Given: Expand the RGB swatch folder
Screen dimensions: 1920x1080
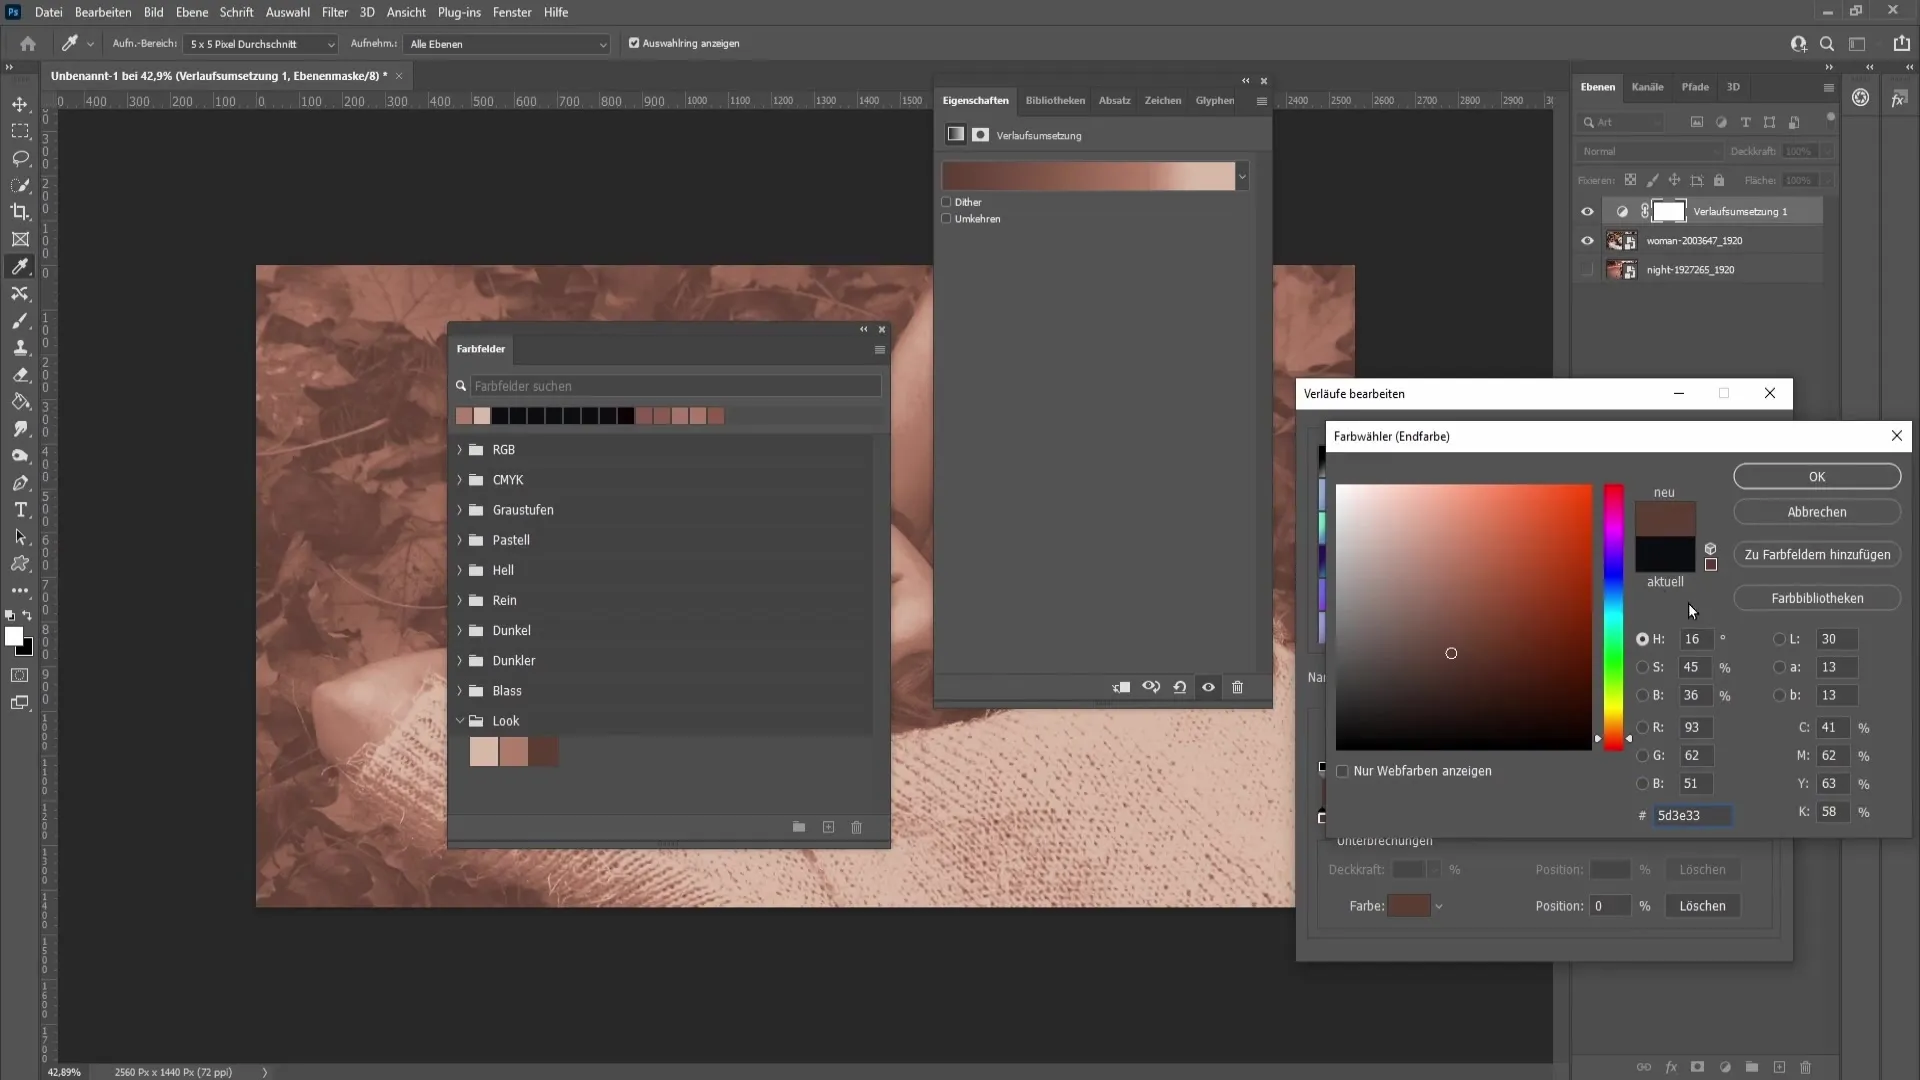Looking at the screenshot, I should click(x=460, y=450).
